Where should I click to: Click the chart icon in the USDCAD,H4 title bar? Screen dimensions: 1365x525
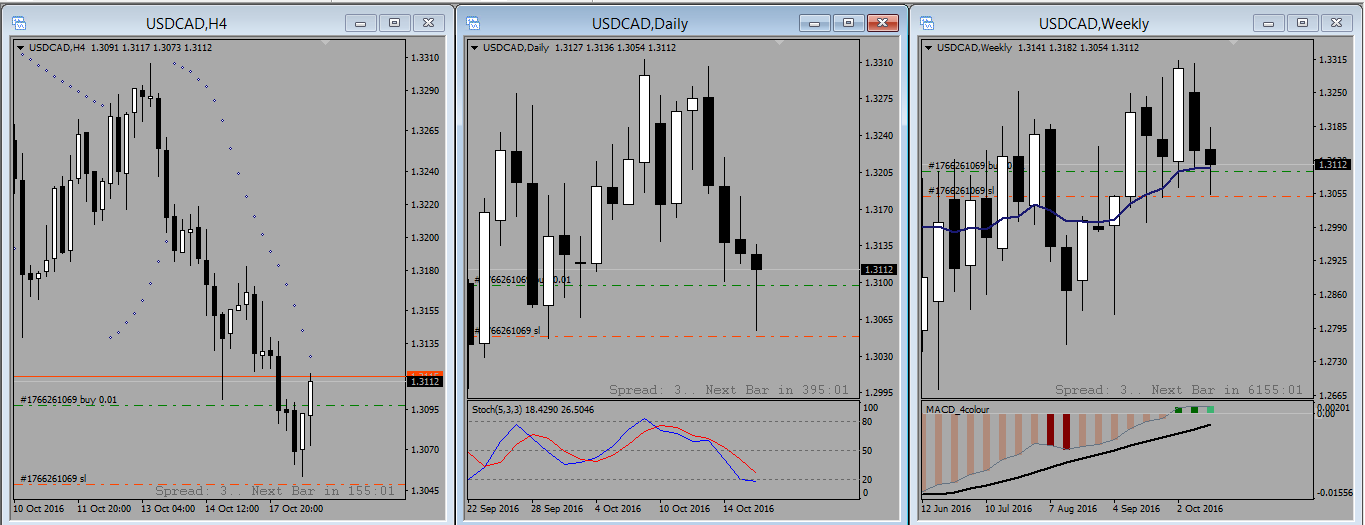click(x=21, y=22)
